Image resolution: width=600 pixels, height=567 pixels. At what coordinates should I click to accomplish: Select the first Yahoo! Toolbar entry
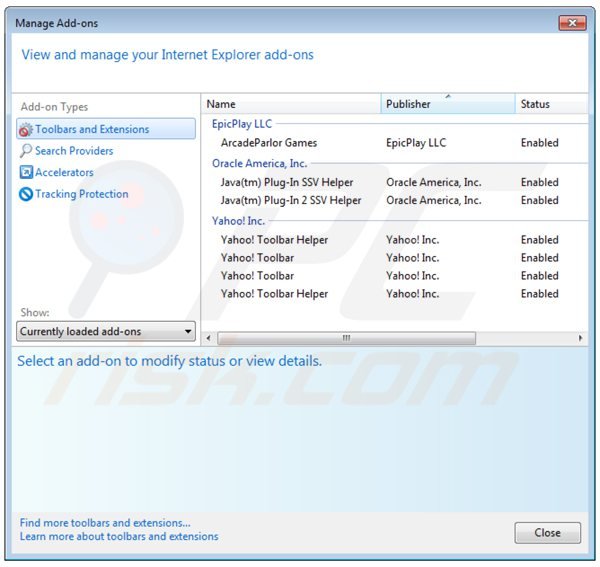(x=395, y=258)
